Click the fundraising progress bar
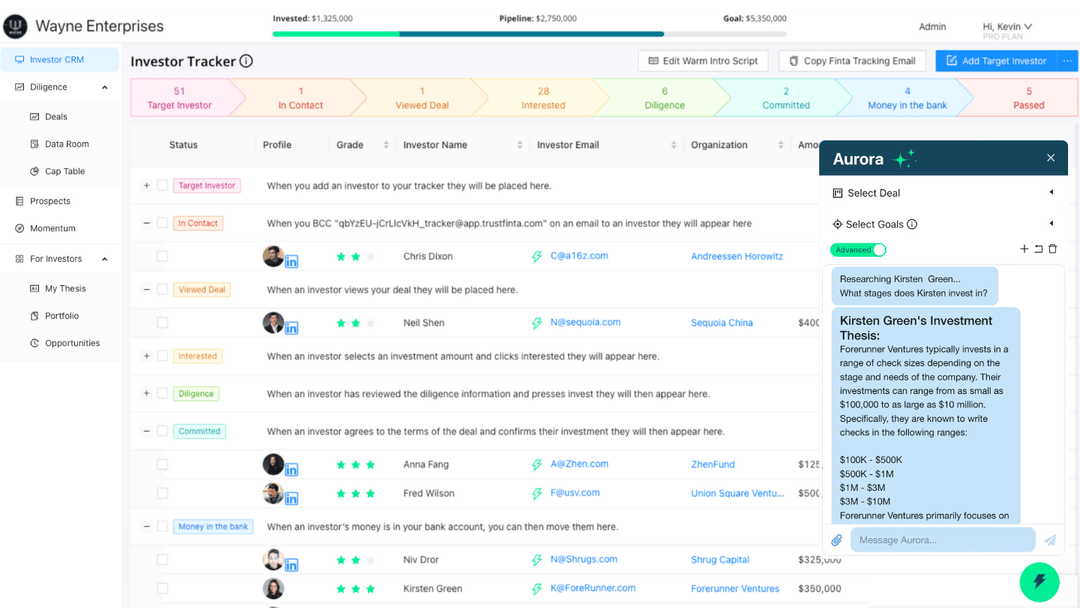 pyautogui.click(x=529, y=34)
